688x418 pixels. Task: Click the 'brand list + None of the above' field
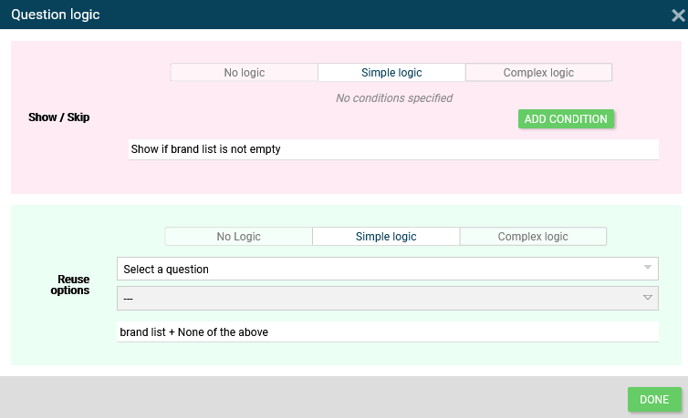[388, 332]
